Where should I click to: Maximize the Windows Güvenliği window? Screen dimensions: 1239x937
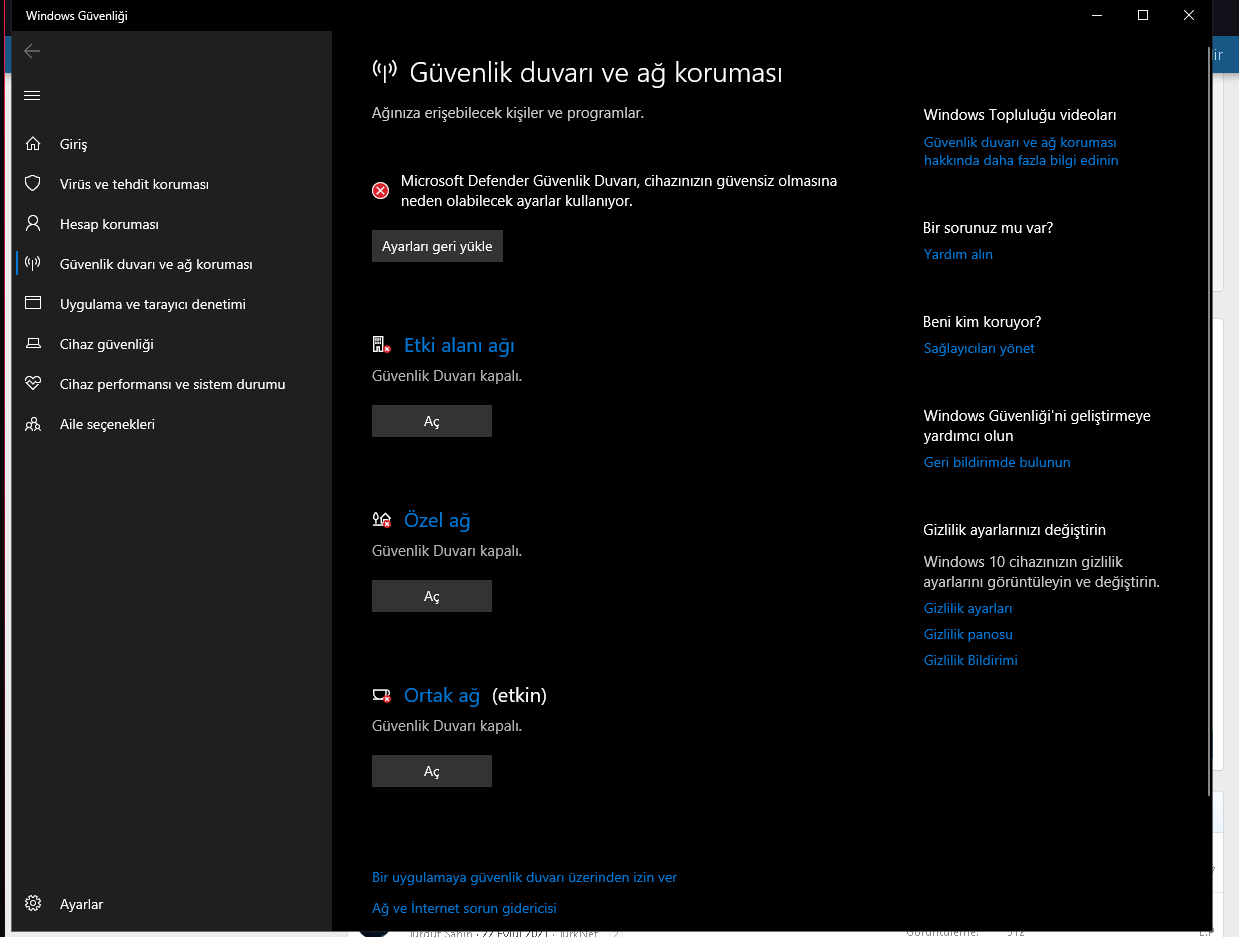(1143, 16)
